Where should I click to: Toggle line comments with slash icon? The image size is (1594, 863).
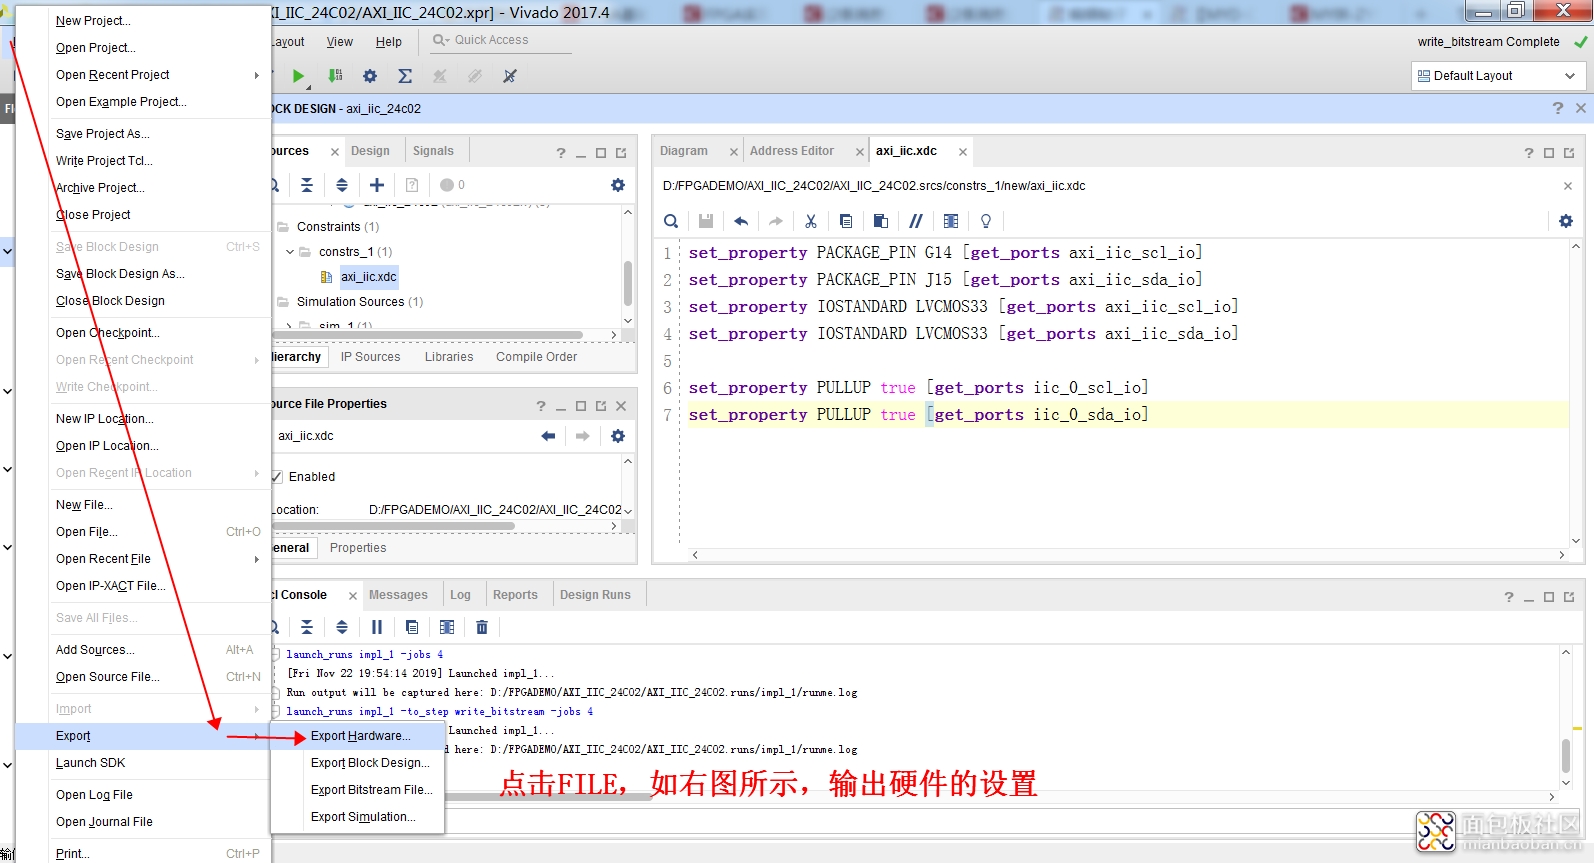(916, 221)
